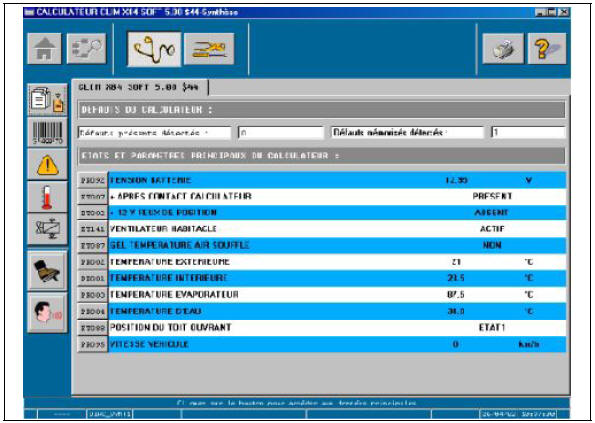Go to the Home screen icon

click(44, 49)
